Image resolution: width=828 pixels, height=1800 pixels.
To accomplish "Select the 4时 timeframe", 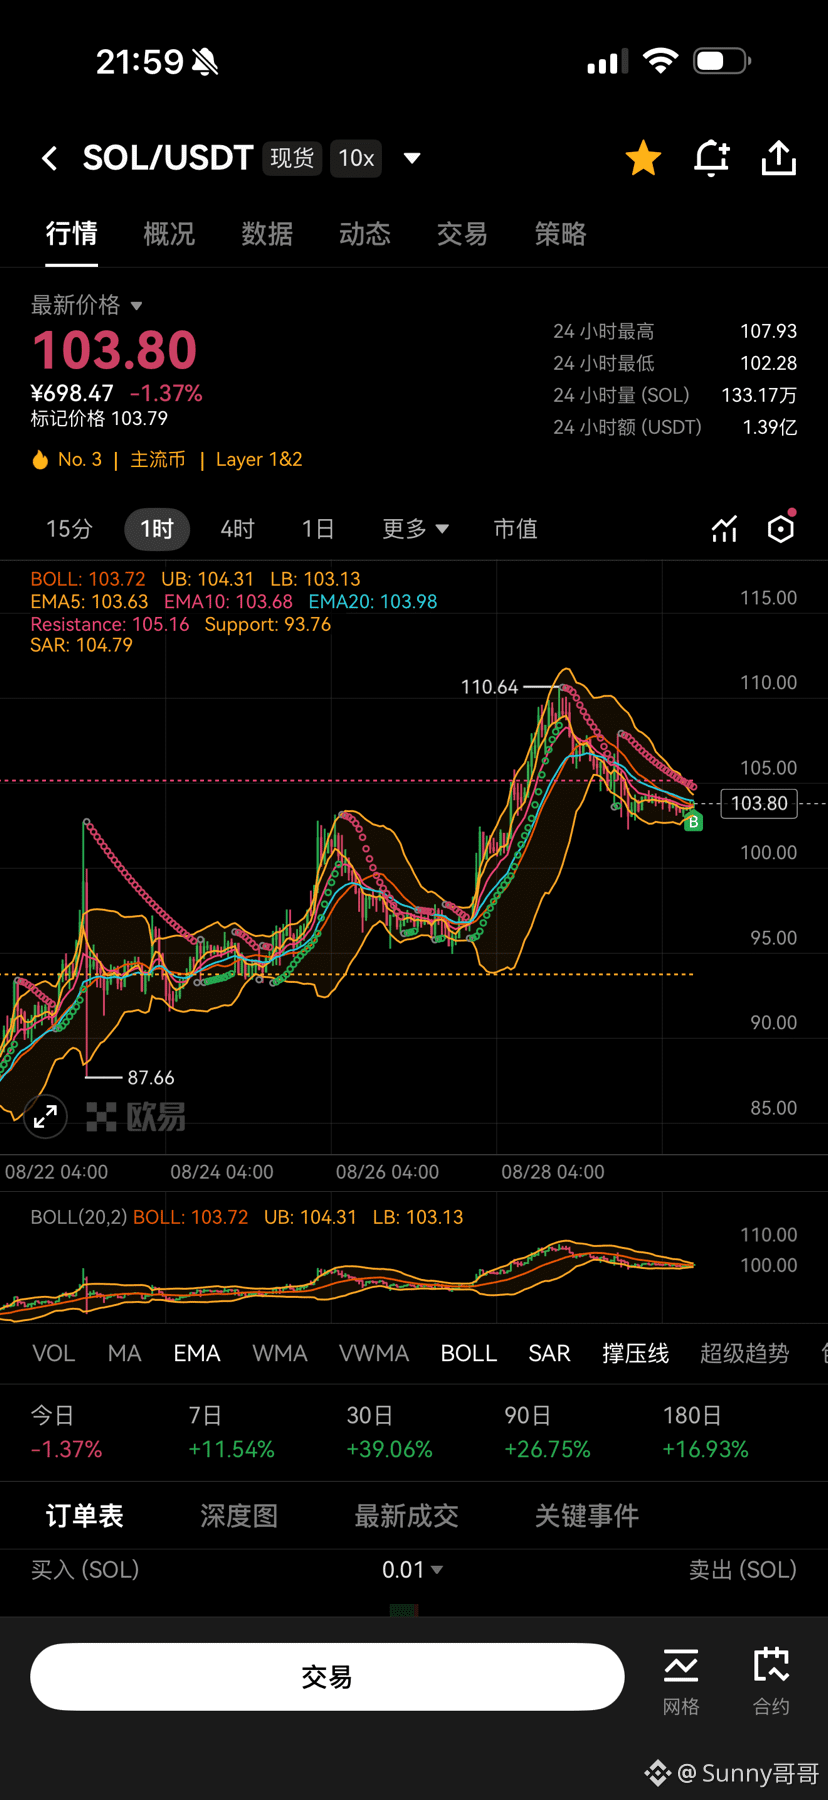I will pyautogui.click(x=238, y=529).
